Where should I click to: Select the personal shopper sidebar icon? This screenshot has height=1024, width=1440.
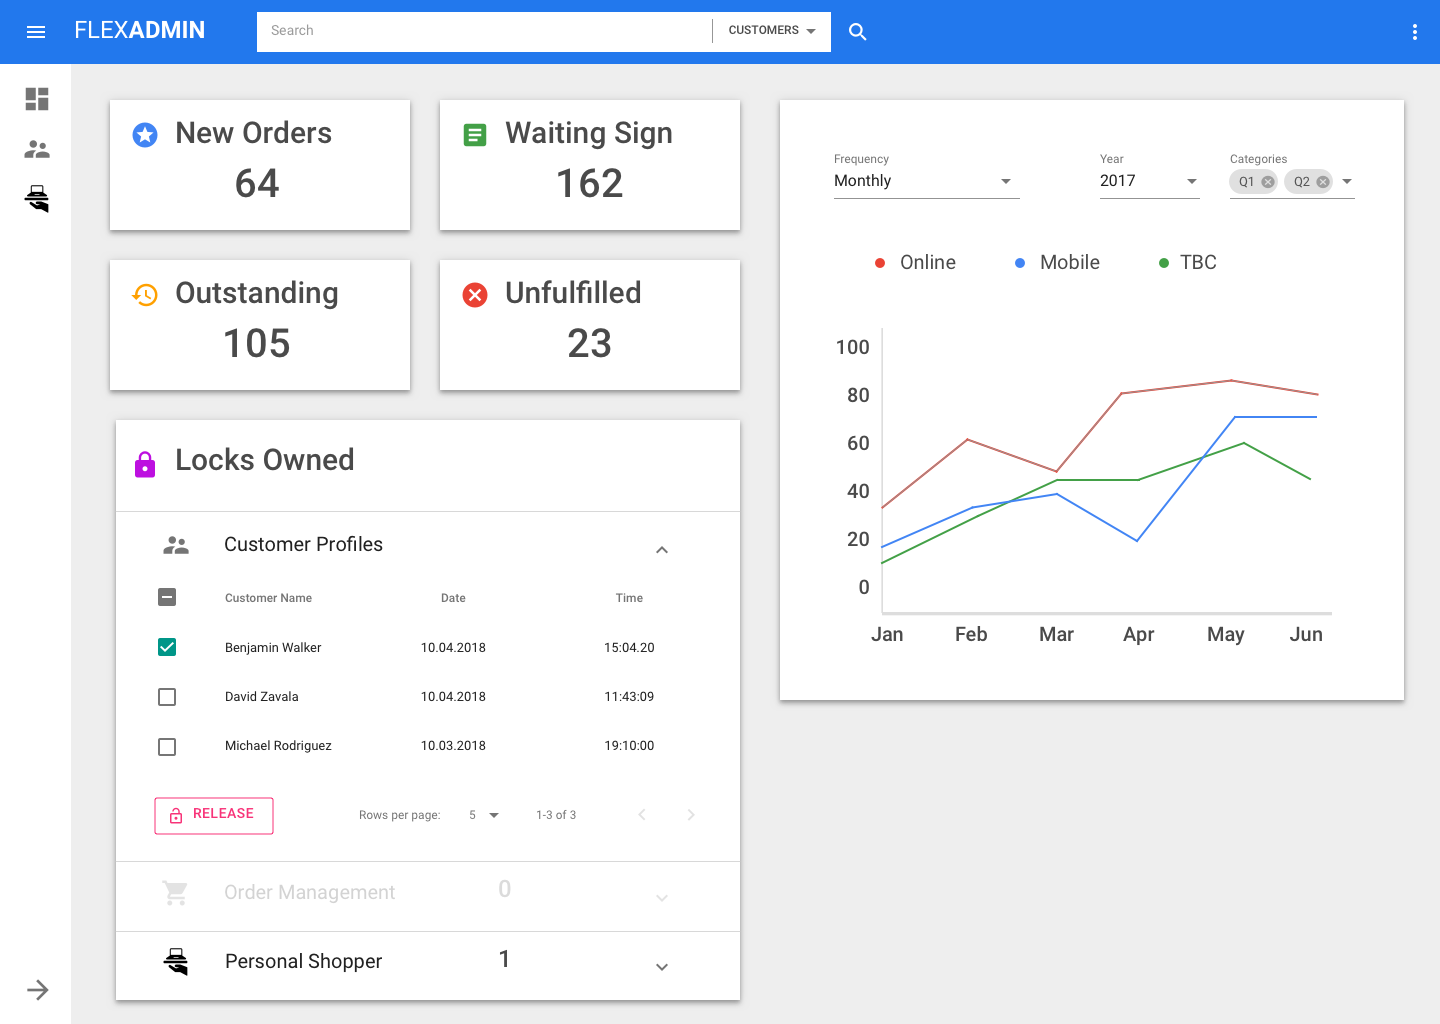[x=37, y=199]
